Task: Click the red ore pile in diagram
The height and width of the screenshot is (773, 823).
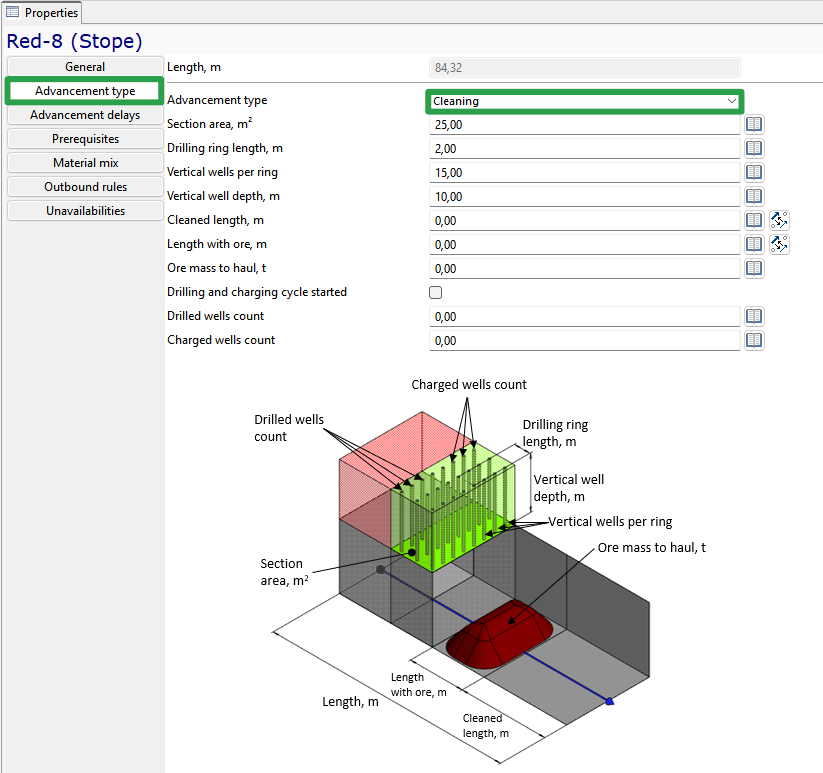Action: click(499, 635)
